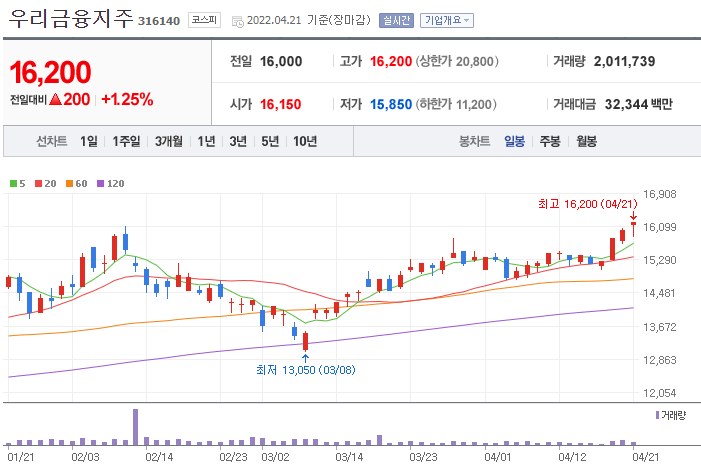Screen dimensions: 701x473
Task: Click the 저가 value 15,850
Action: [x=391, y=105]
